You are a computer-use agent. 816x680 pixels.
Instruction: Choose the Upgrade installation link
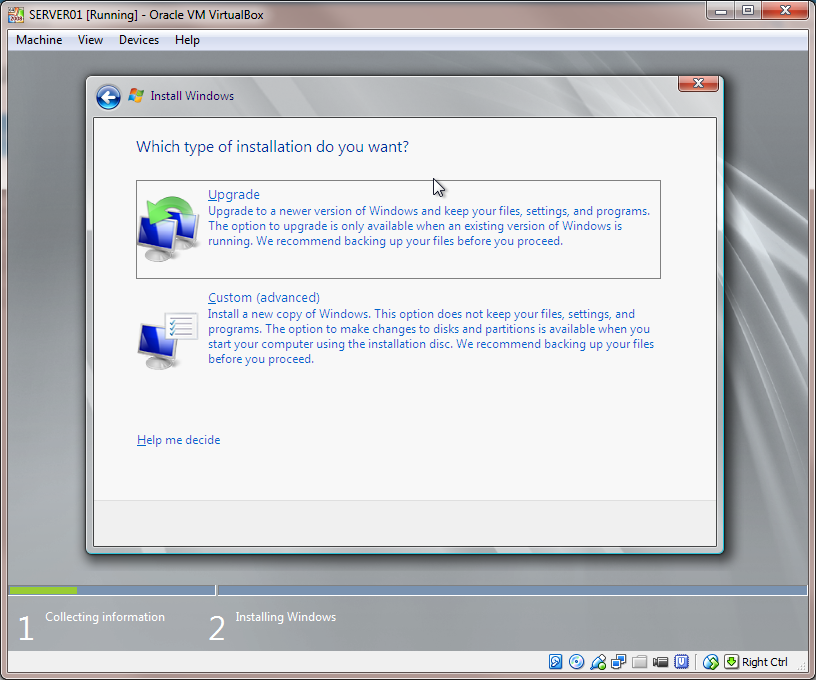(234, 195)
